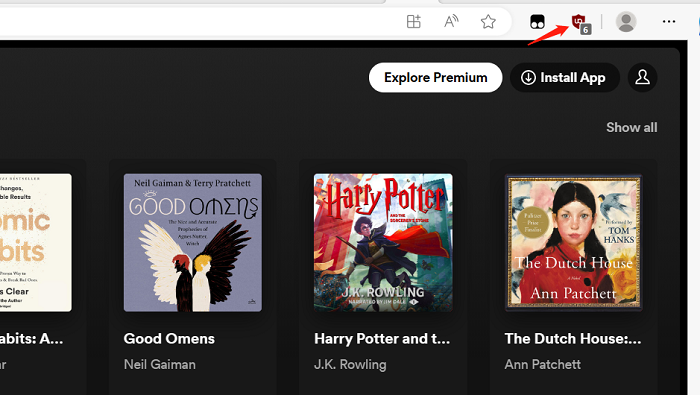The image size is (700, 395).
Task: Click Good Omens title text
Action: (169, 339)
